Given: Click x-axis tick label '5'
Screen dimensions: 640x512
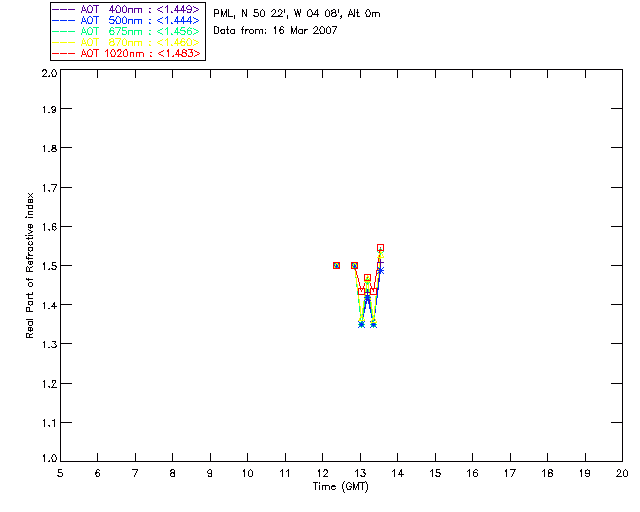Looking at the screenshot, I should 60,473.
